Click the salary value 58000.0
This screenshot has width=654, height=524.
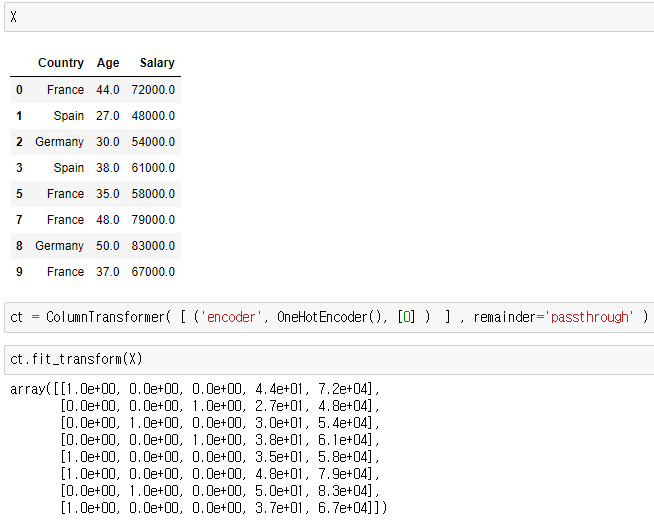153,194
